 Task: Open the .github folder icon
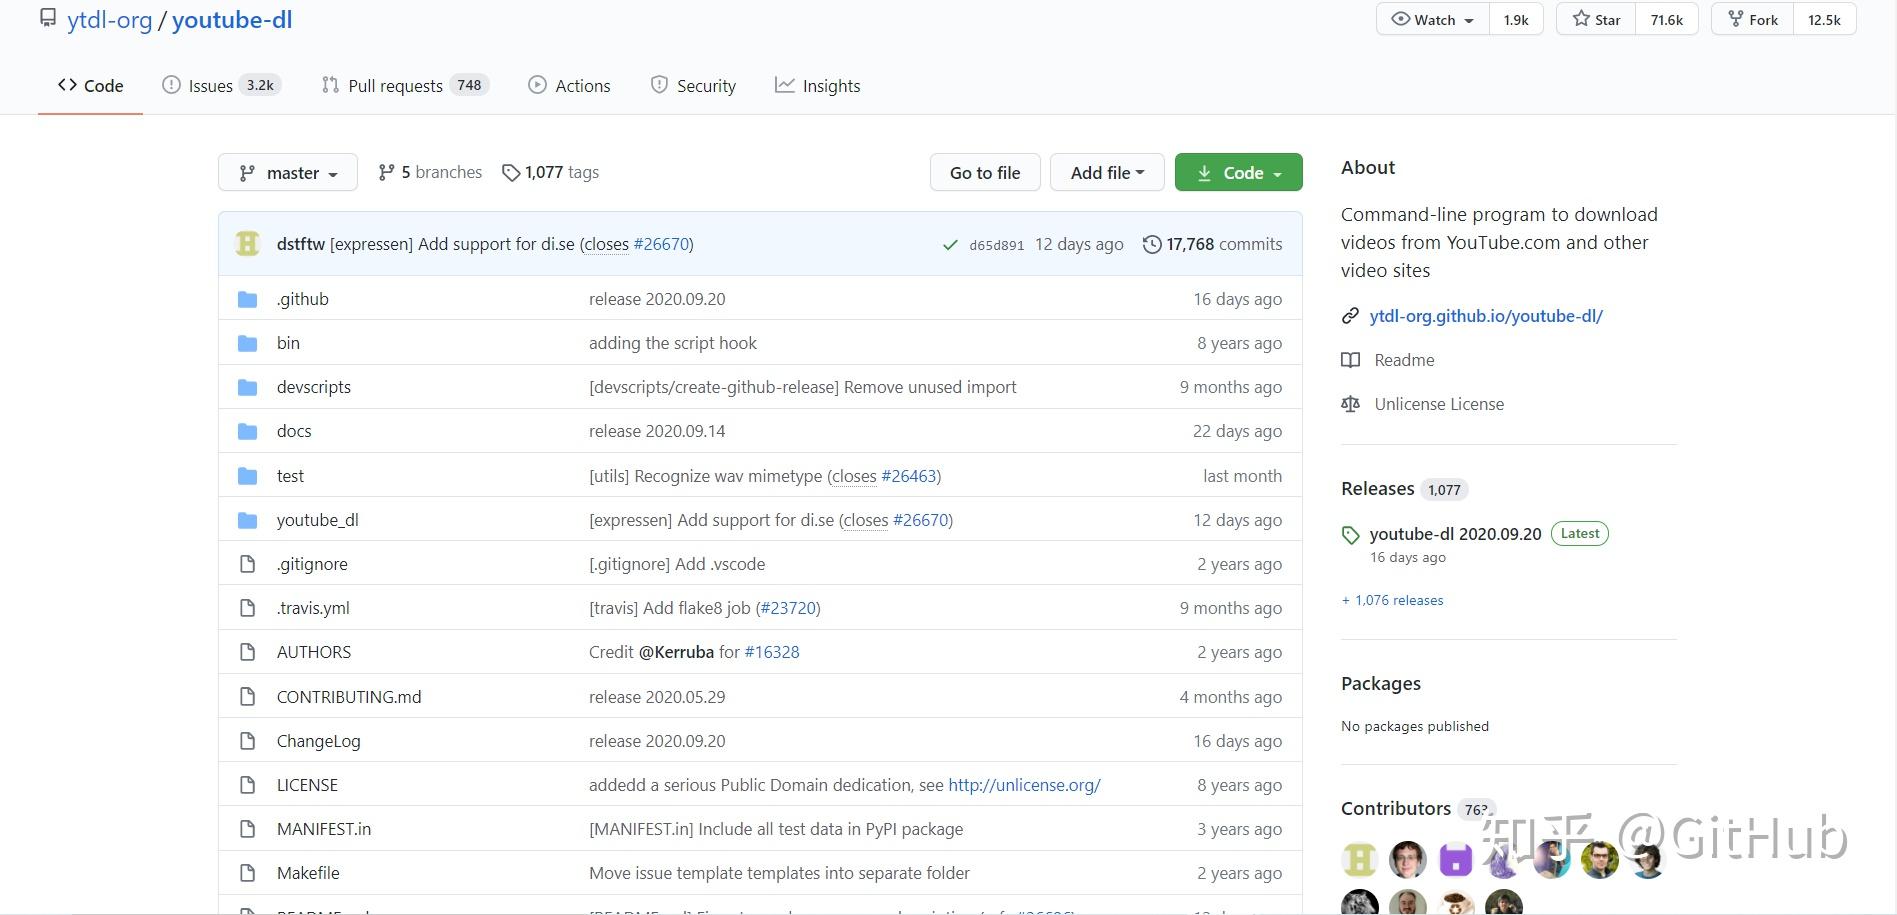[x=247, y=298]
